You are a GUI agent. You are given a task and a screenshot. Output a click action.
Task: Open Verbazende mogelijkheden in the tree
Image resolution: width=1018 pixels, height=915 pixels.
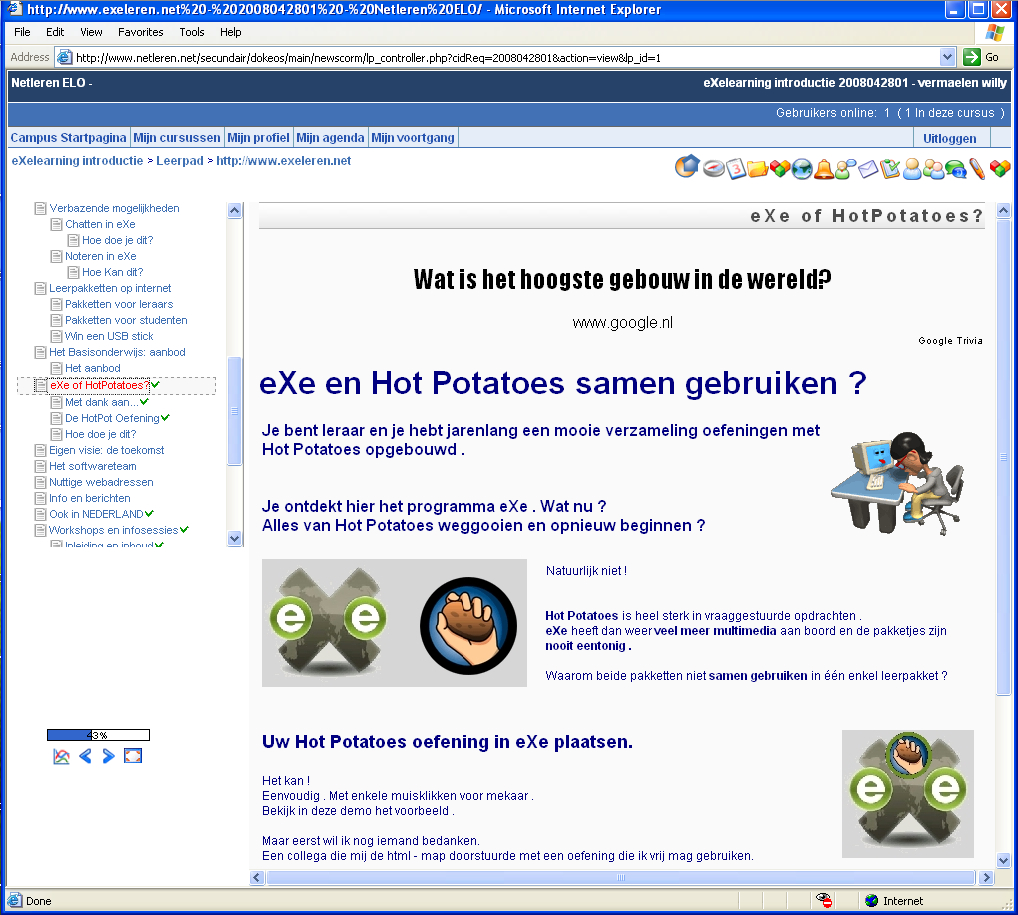(114, 208)
